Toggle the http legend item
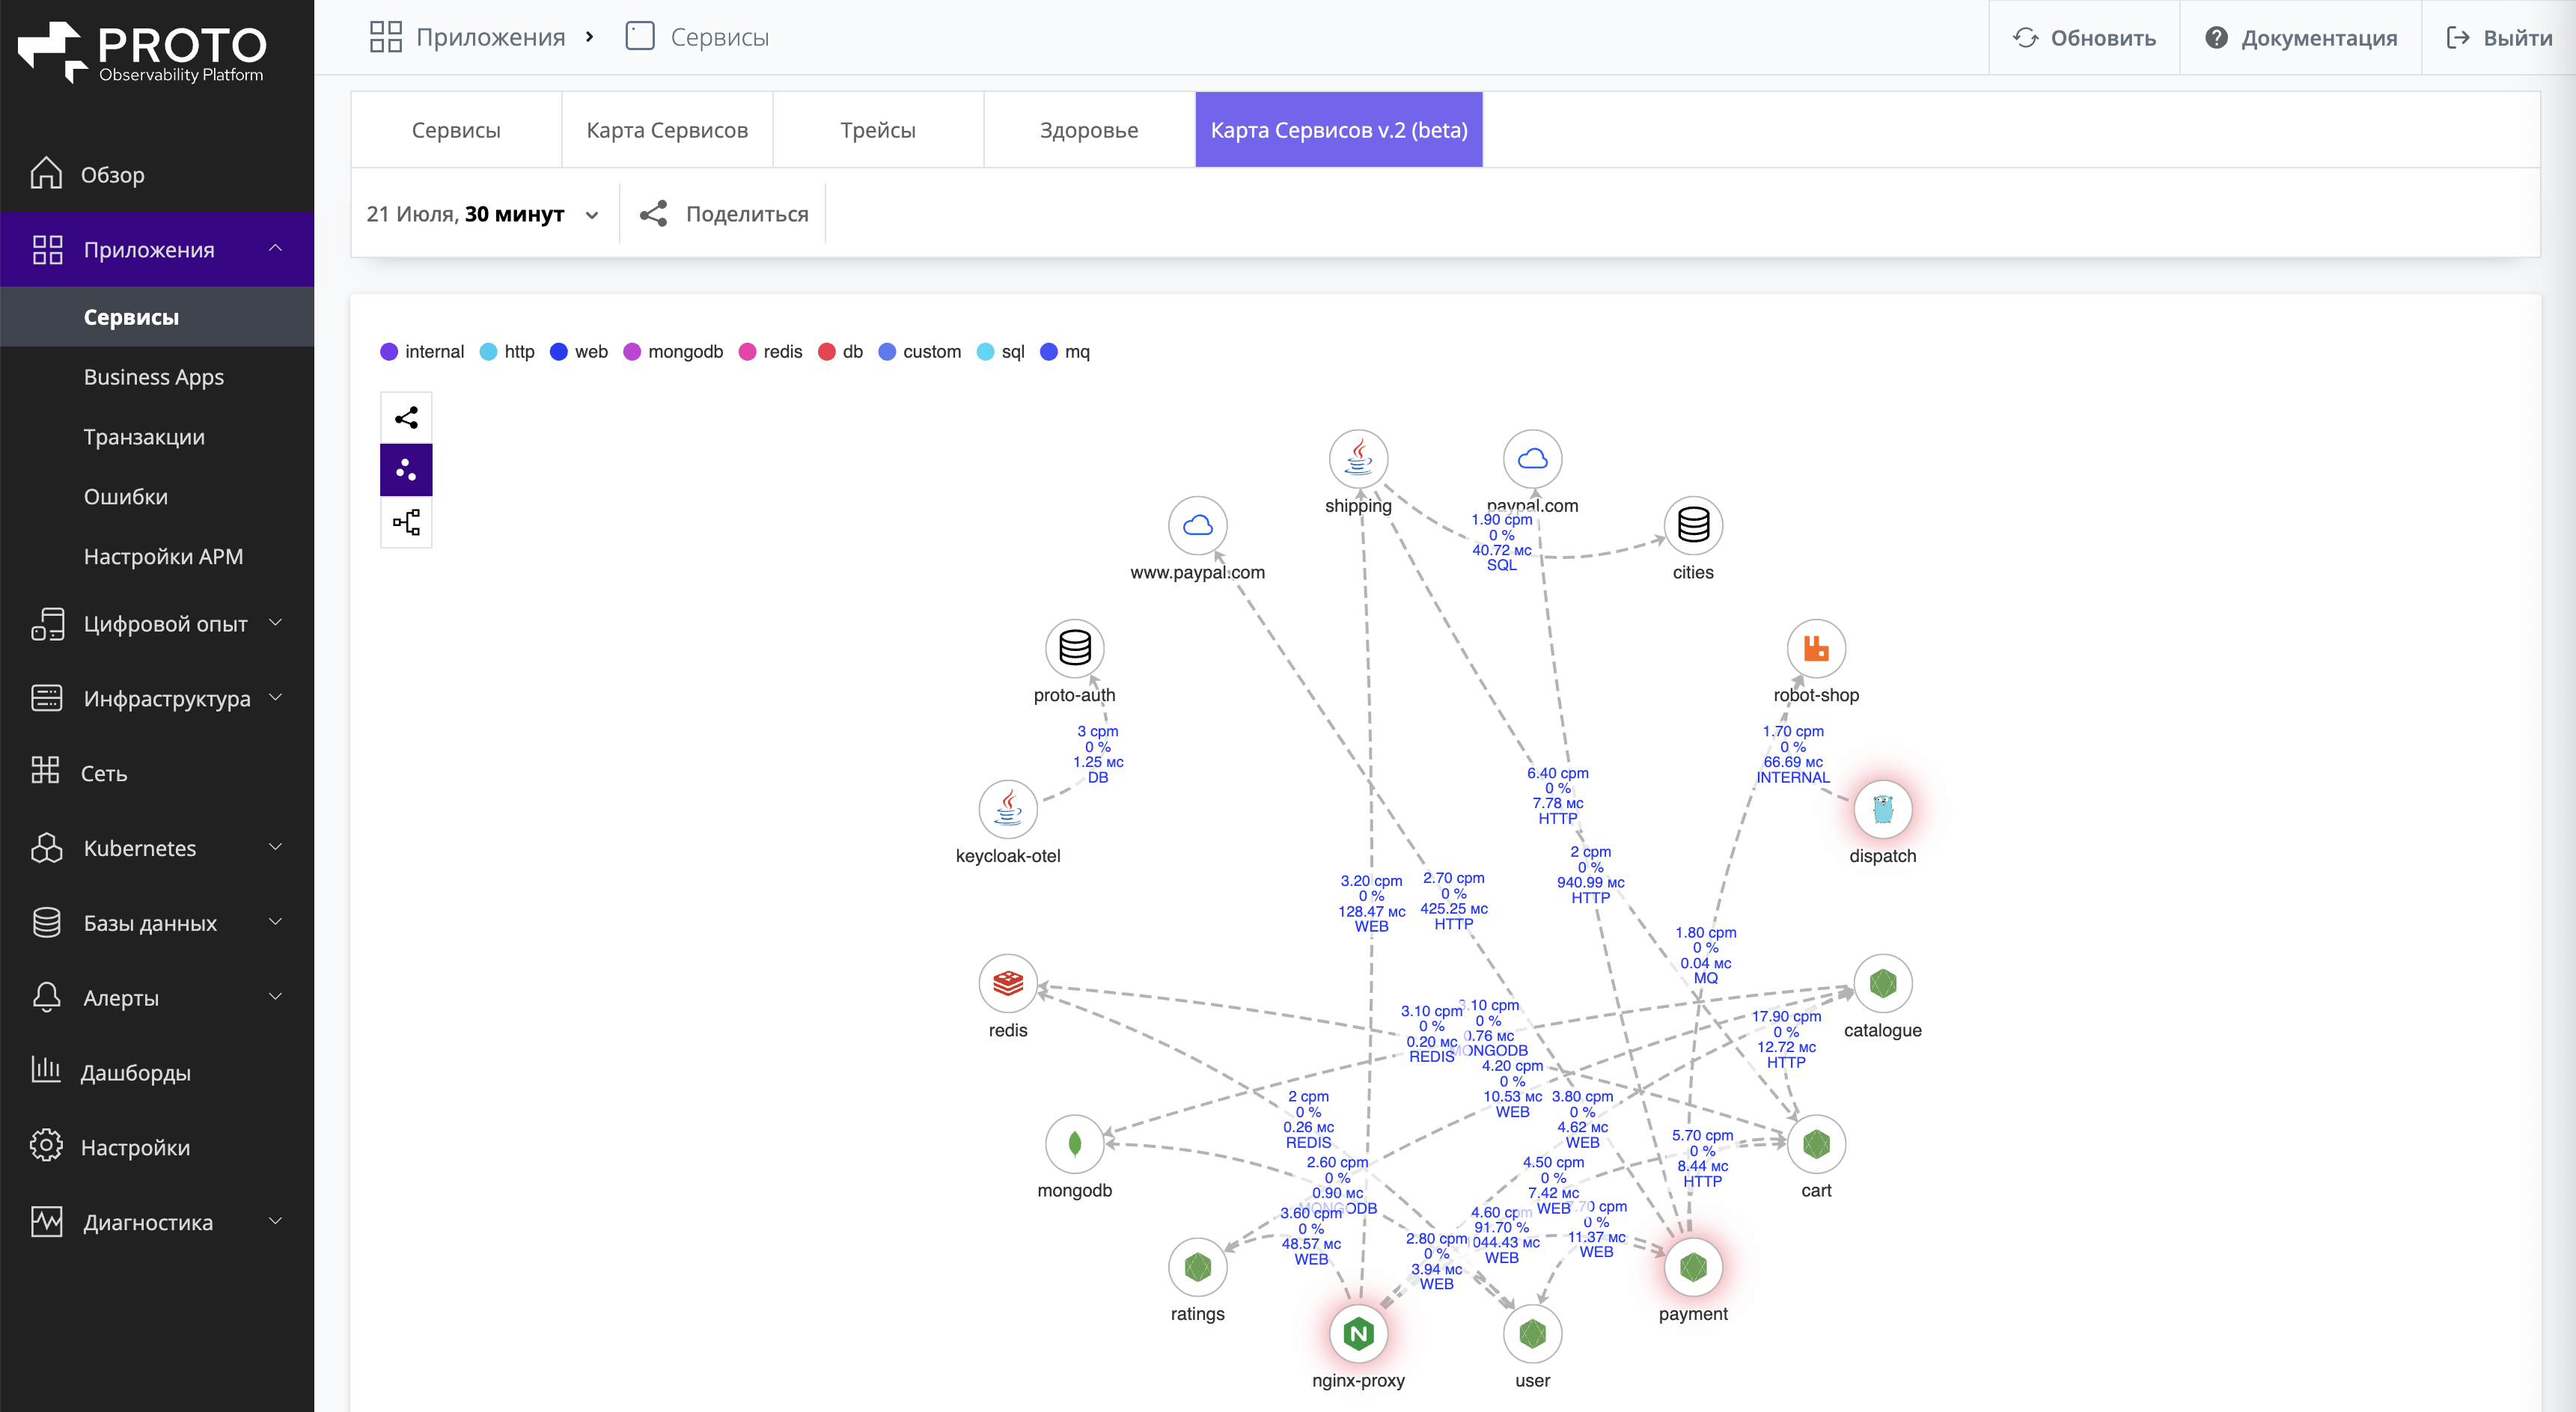Image resolution: width=2576 pixels, height=1412 pixels. 507,352
